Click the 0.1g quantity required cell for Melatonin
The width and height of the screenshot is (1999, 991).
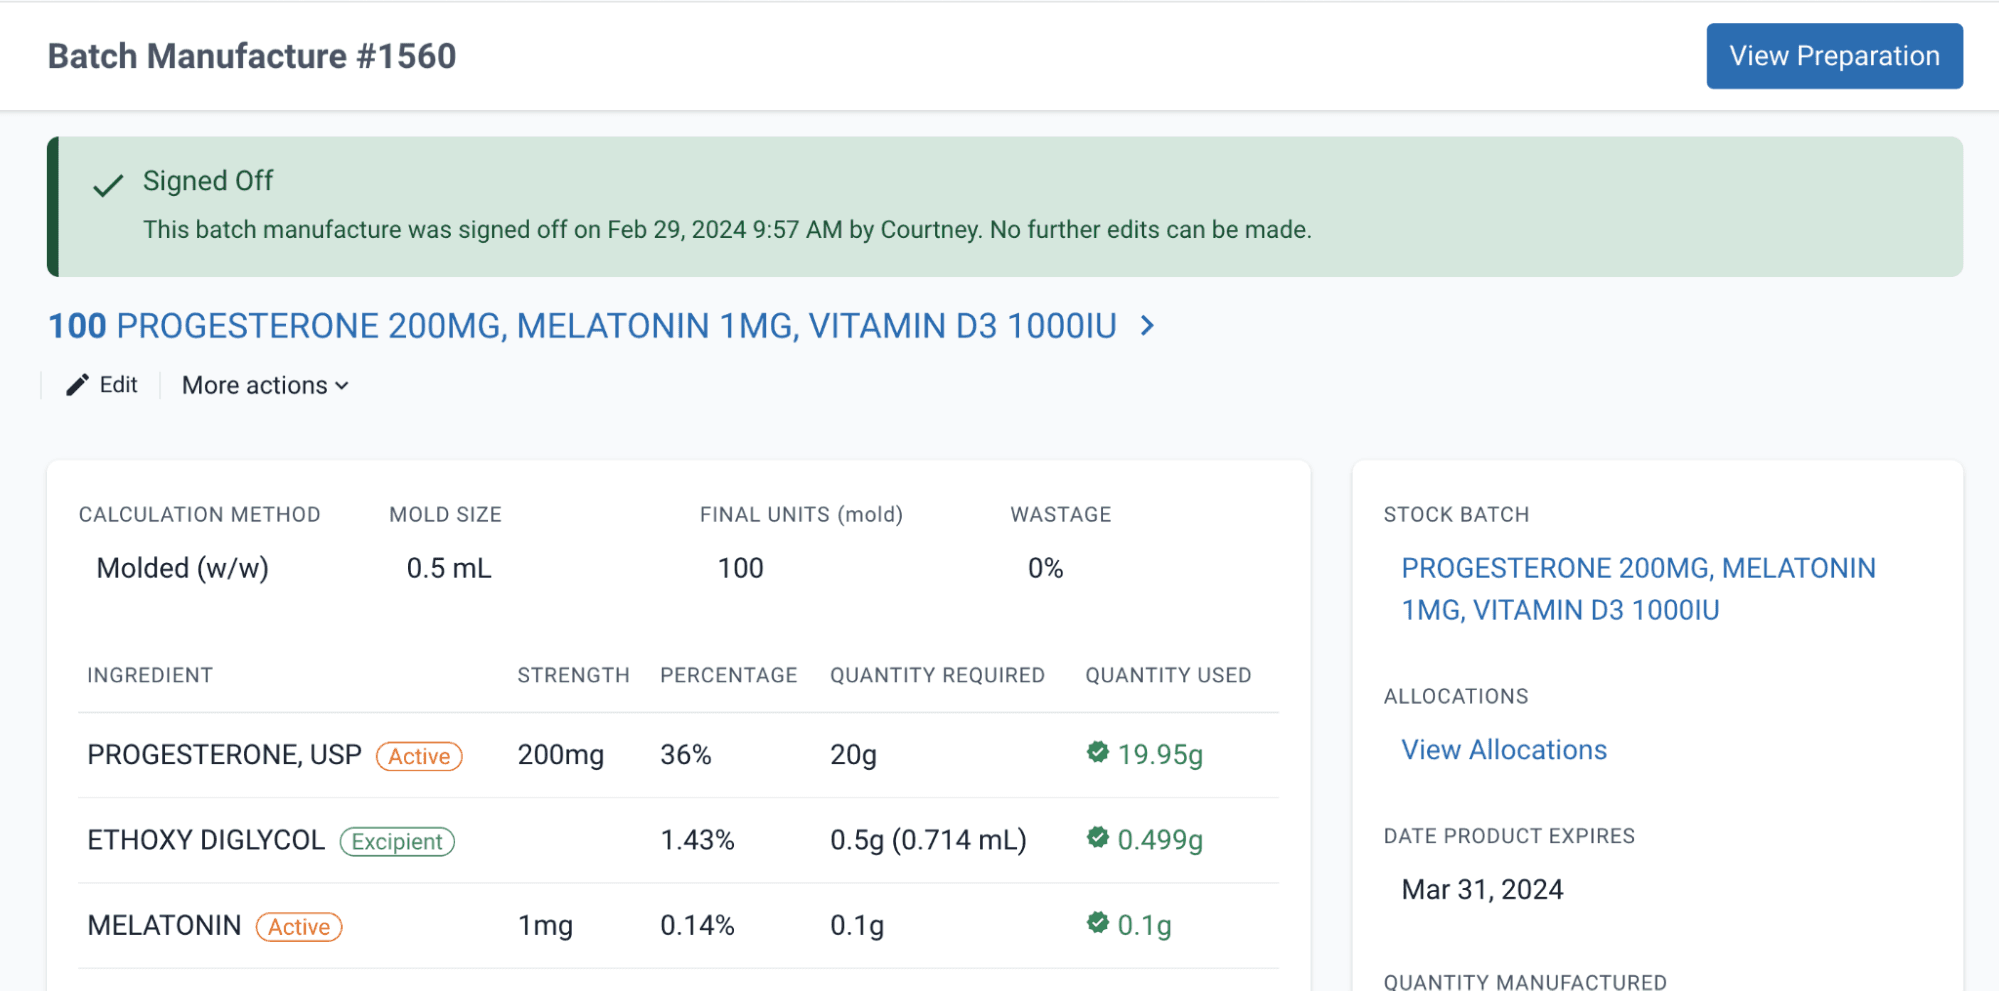[x=857, y=925]
